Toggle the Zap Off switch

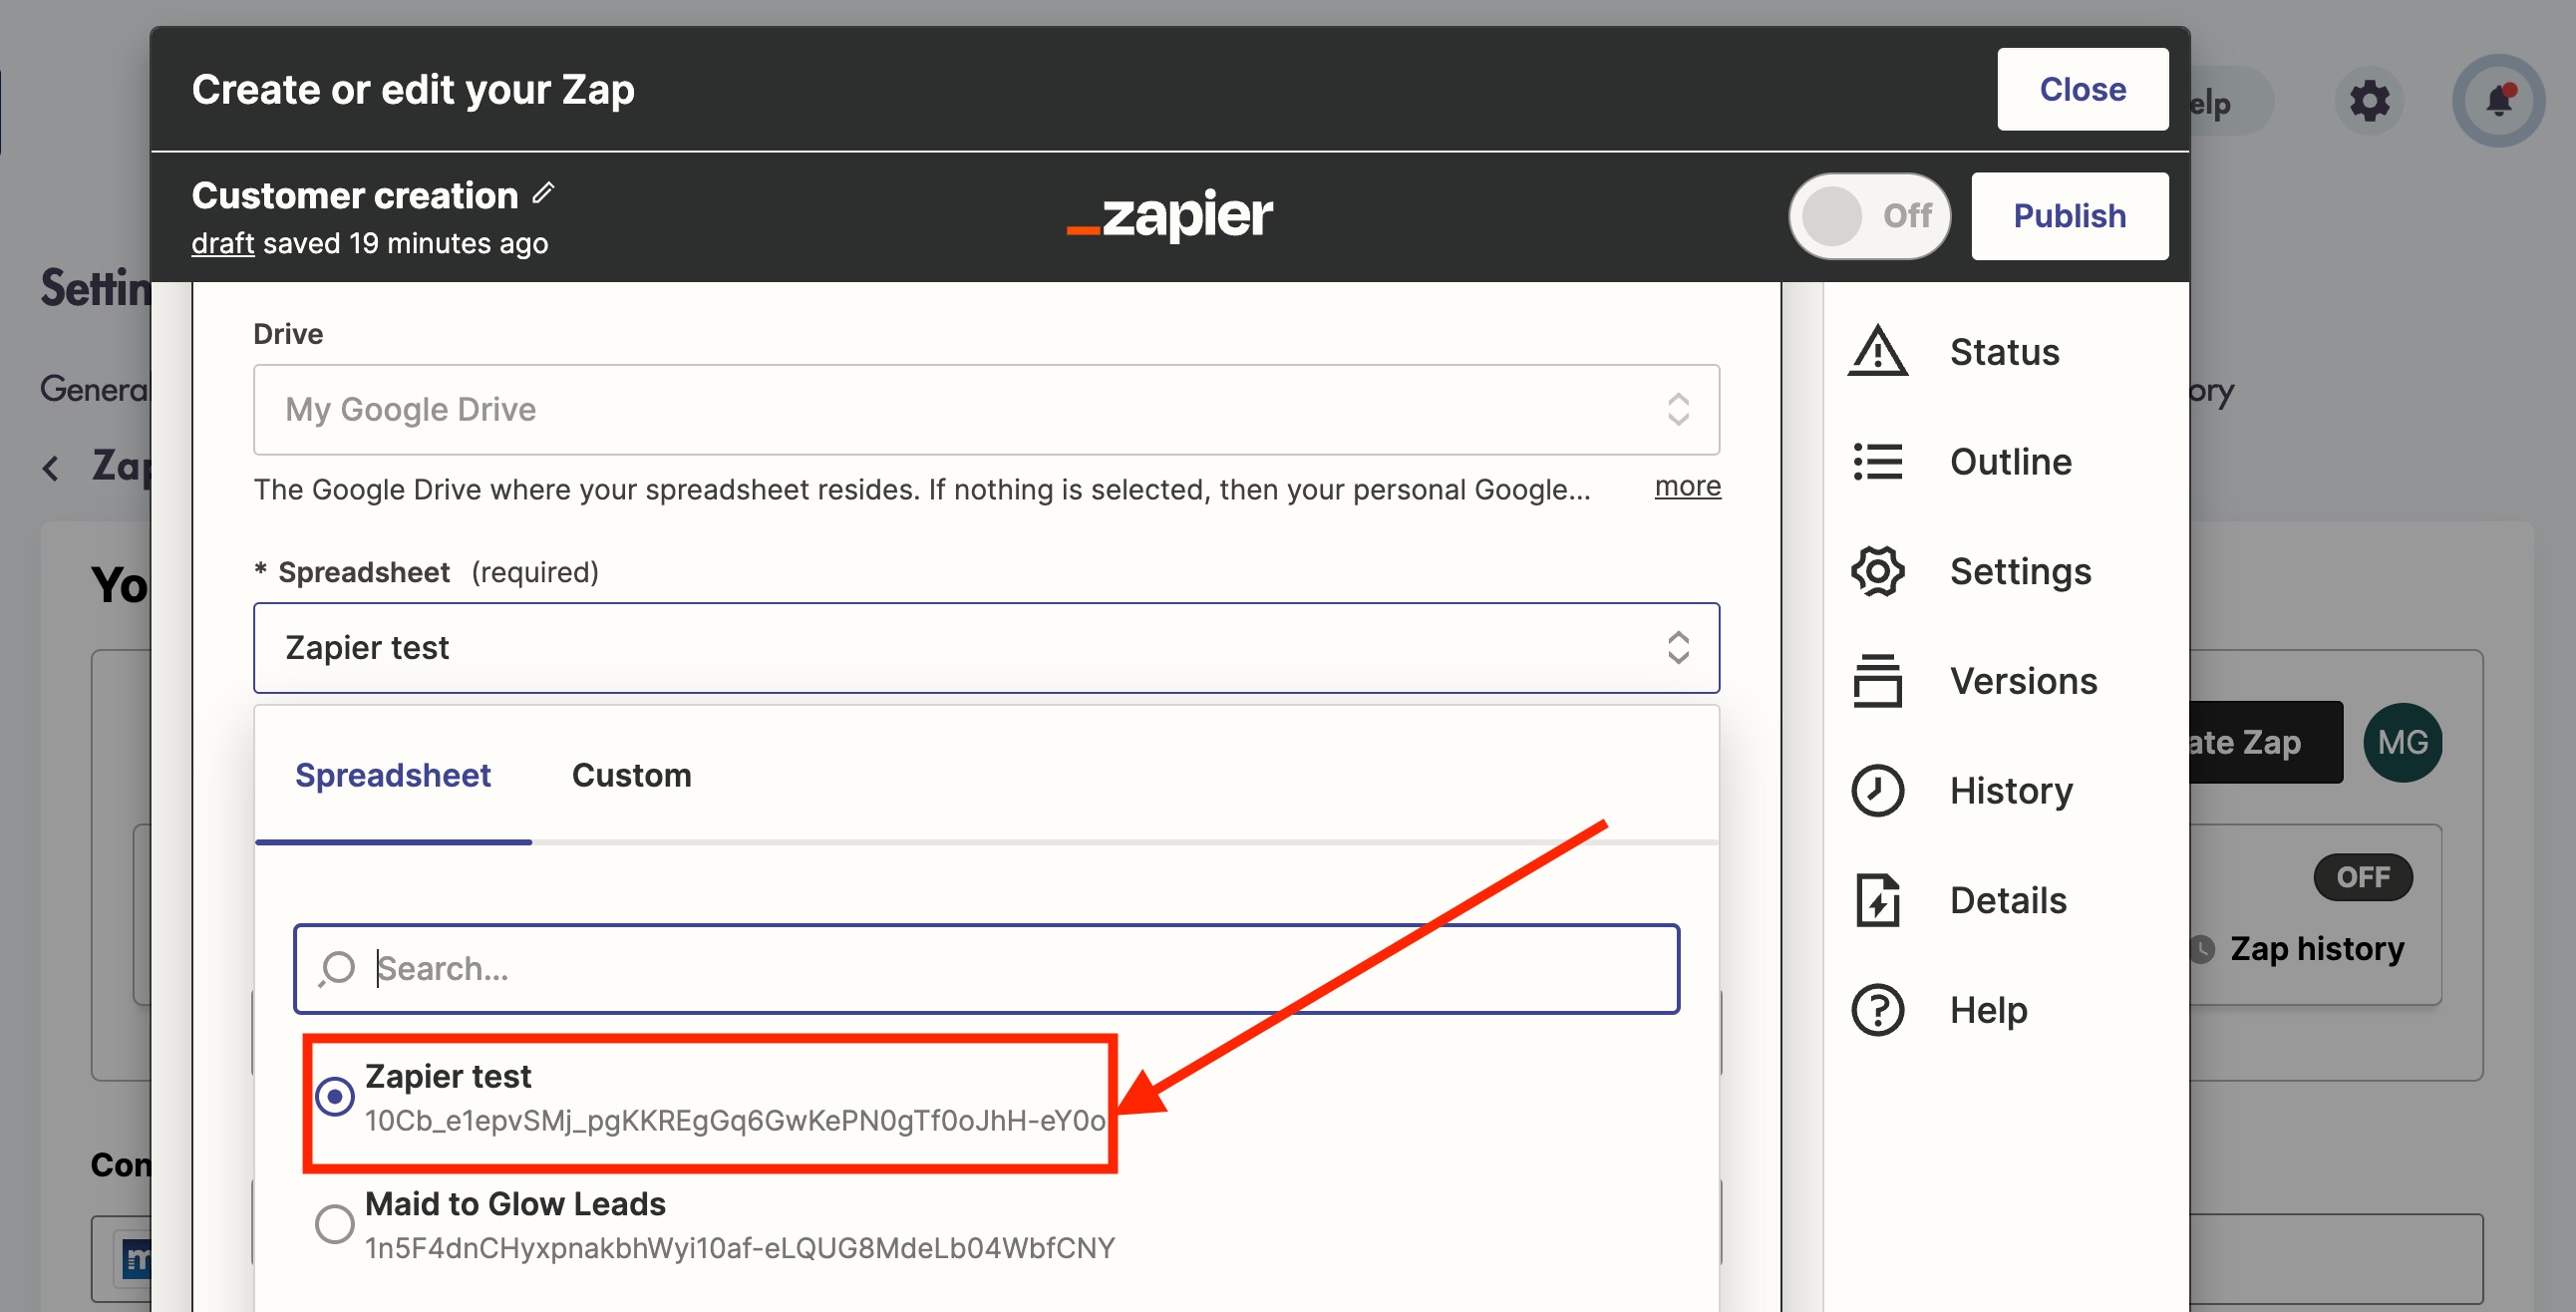click(x=1869, y=216)
